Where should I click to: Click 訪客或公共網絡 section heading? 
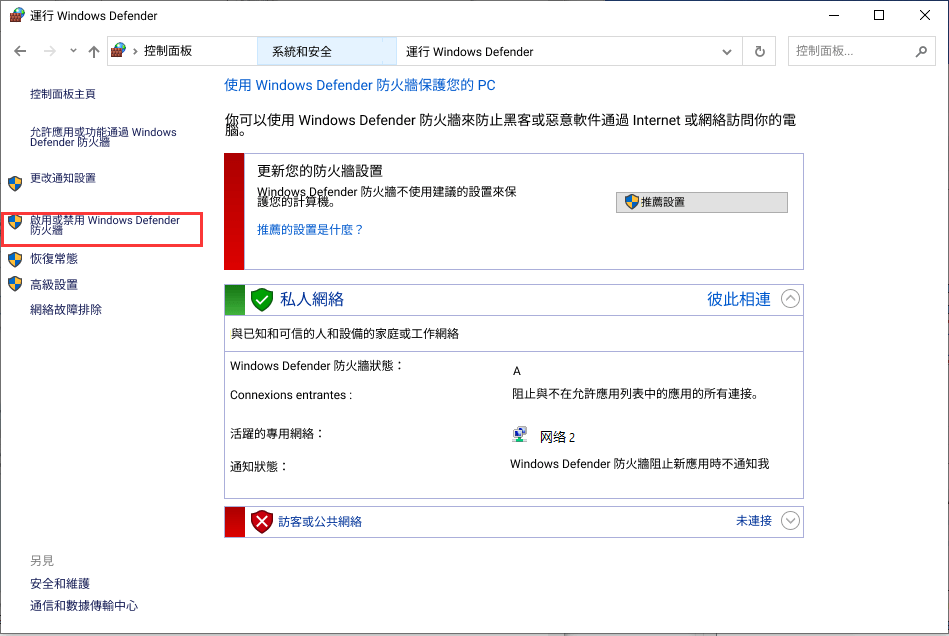320,521
